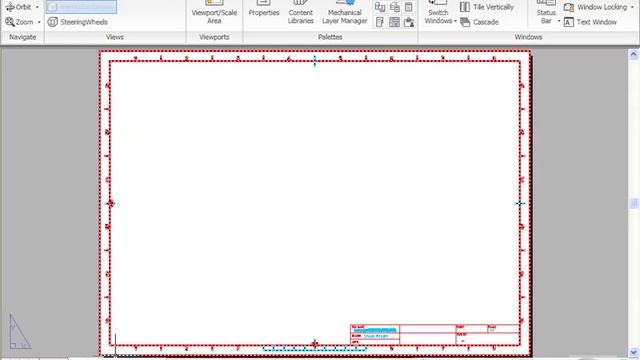Select the blue grip on right border

tap(519, 203)
